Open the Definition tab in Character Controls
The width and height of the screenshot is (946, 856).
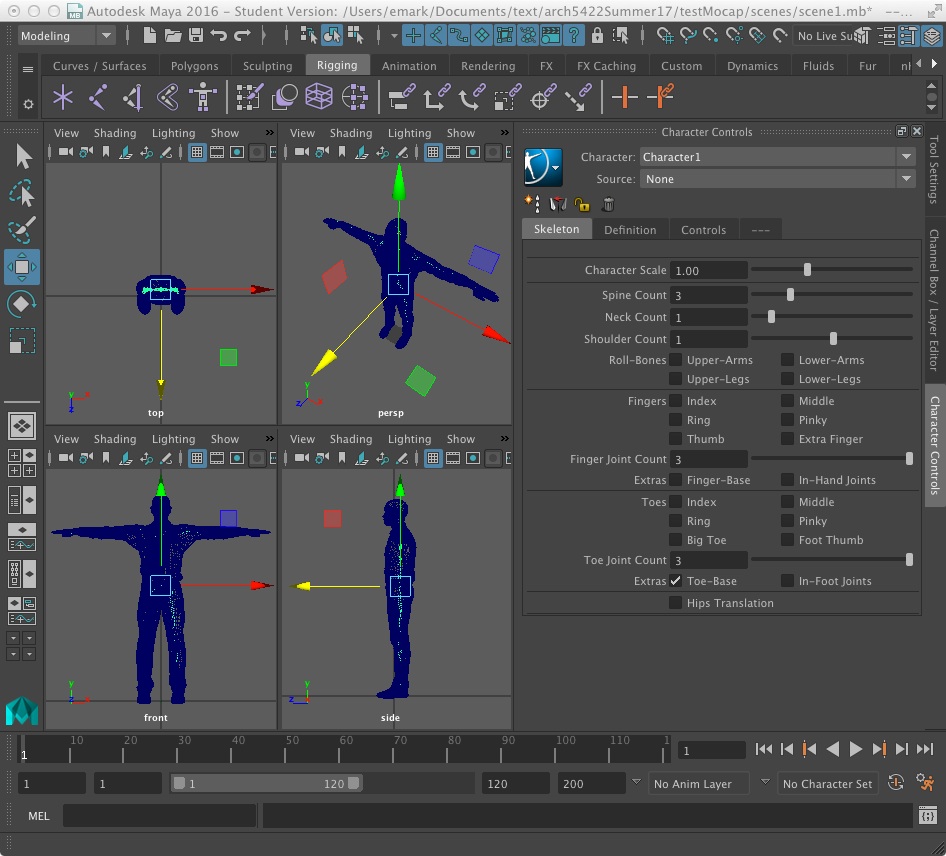[630, 230]
